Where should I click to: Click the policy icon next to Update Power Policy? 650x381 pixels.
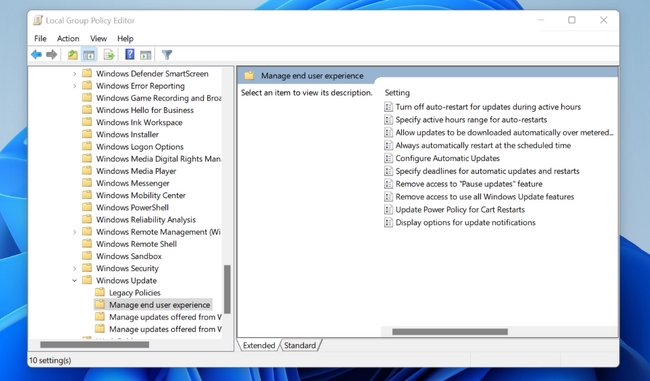point(388,209)
